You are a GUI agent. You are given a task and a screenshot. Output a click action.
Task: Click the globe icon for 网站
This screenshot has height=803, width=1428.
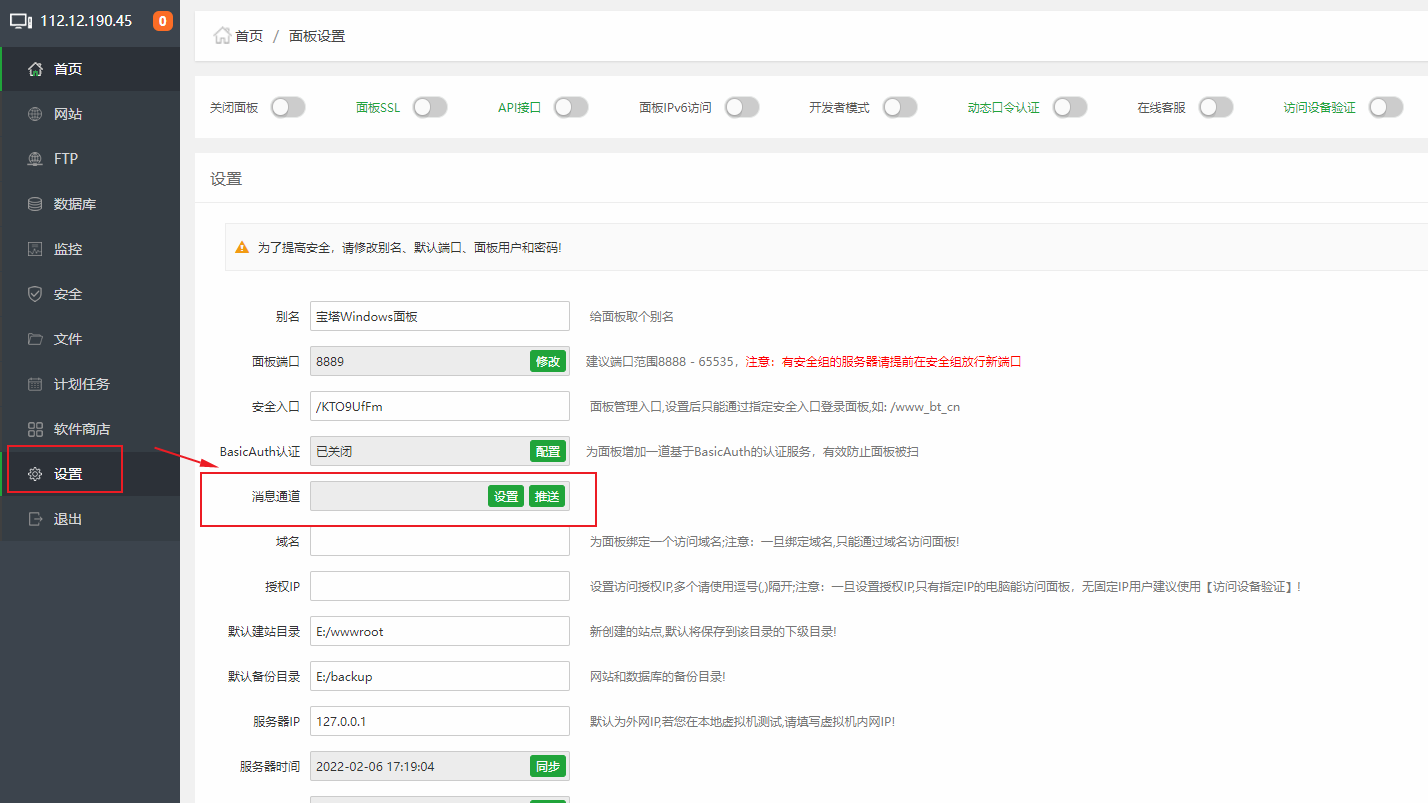(x=35, y=114)
